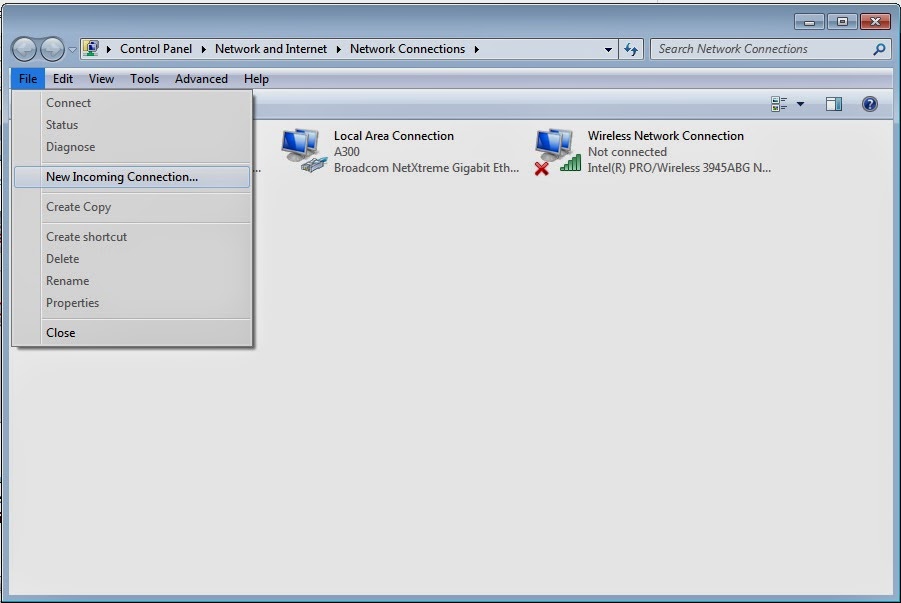
Task: Open the view options dropdown arrow
Action: click(x=800, y=104)
